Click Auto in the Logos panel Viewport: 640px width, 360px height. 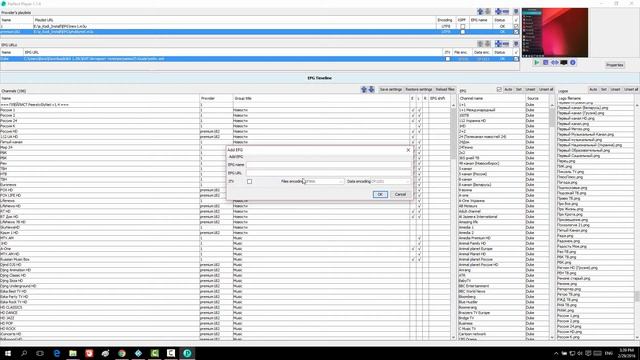pyautogui.click(x=593, y=89)
